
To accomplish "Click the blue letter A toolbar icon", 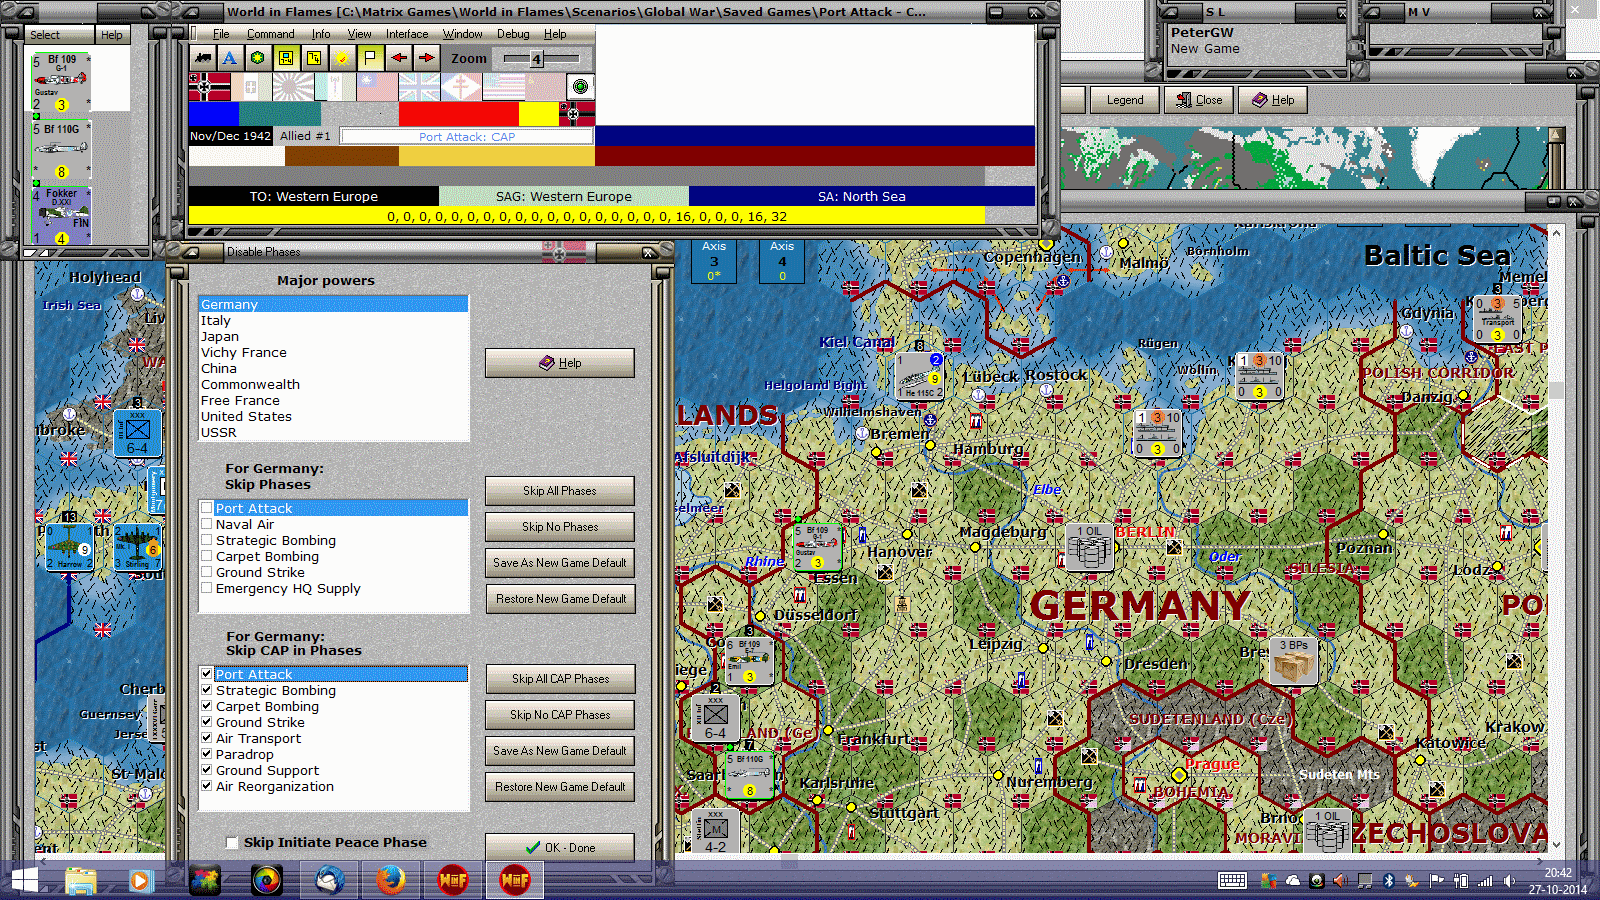I will (230, 58).
